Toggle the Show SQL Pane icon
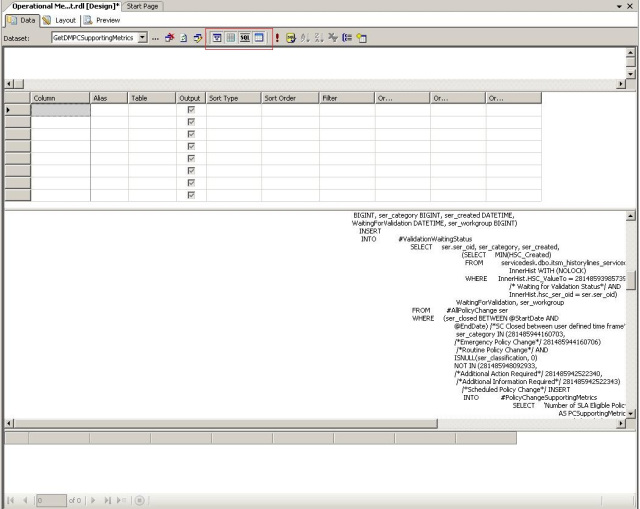 click(x=244, y=38)
